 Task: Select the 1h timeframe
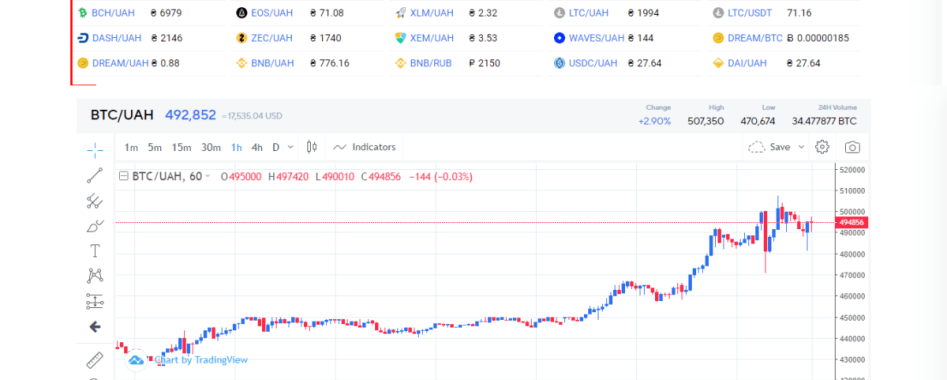click(237, 147)
